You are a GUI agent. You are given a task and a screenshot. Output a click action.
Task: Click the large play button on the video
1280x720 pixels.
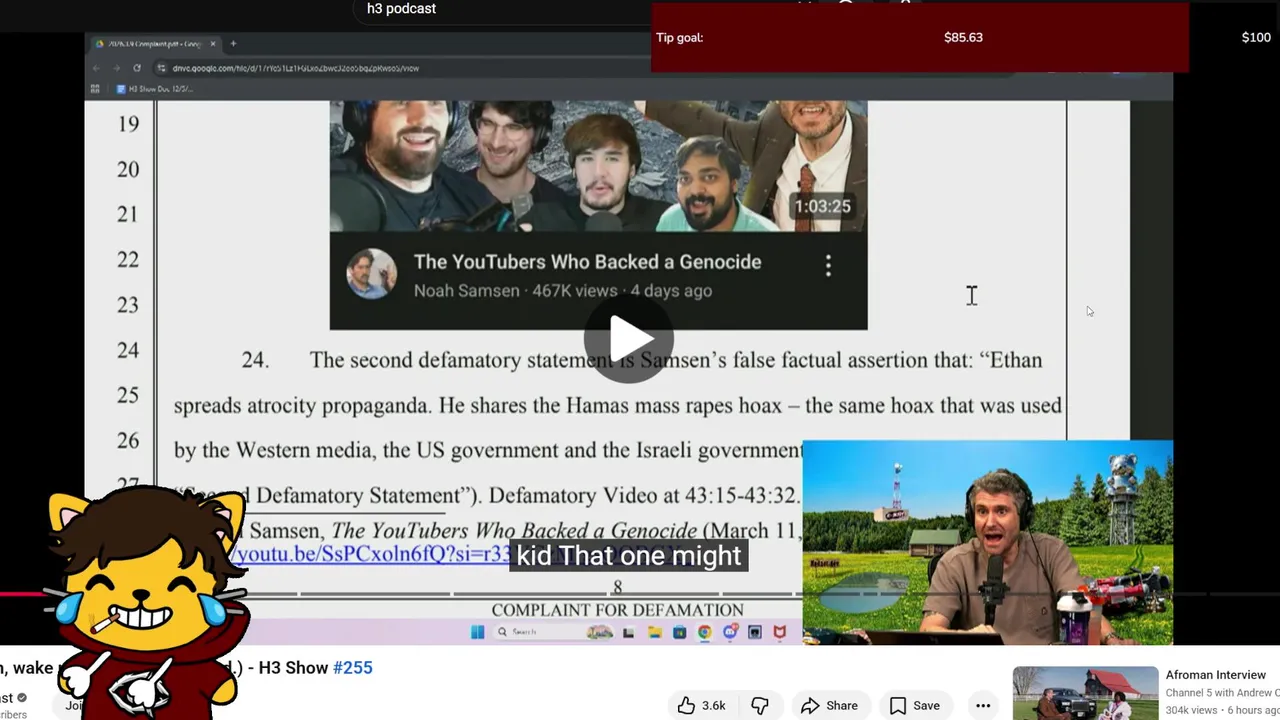(x=628, y=340)
